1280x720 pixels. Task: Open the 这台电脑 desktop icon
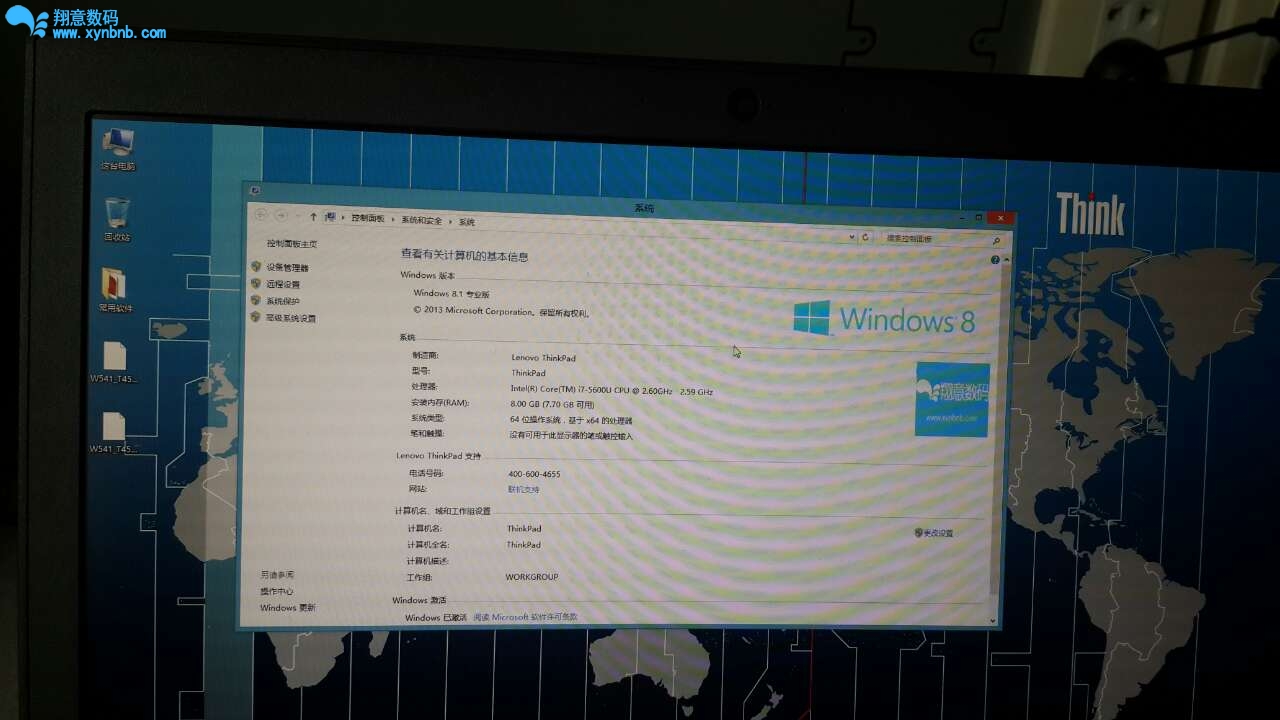118,146
